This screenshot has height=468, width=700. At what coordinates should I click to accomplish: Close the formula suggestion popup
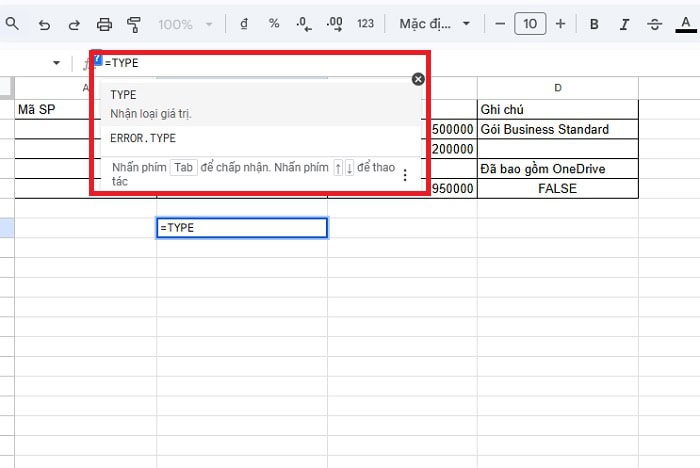point(418,79)
